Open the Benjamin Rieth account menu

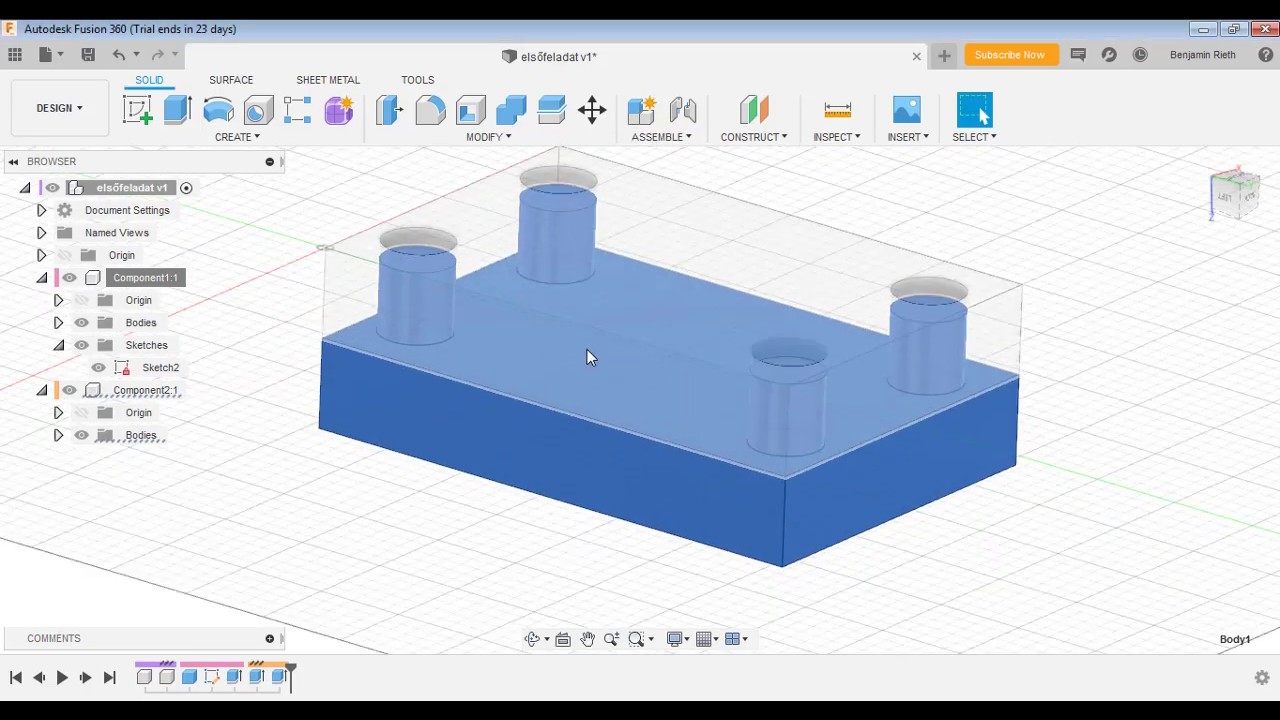point(1203,55)
